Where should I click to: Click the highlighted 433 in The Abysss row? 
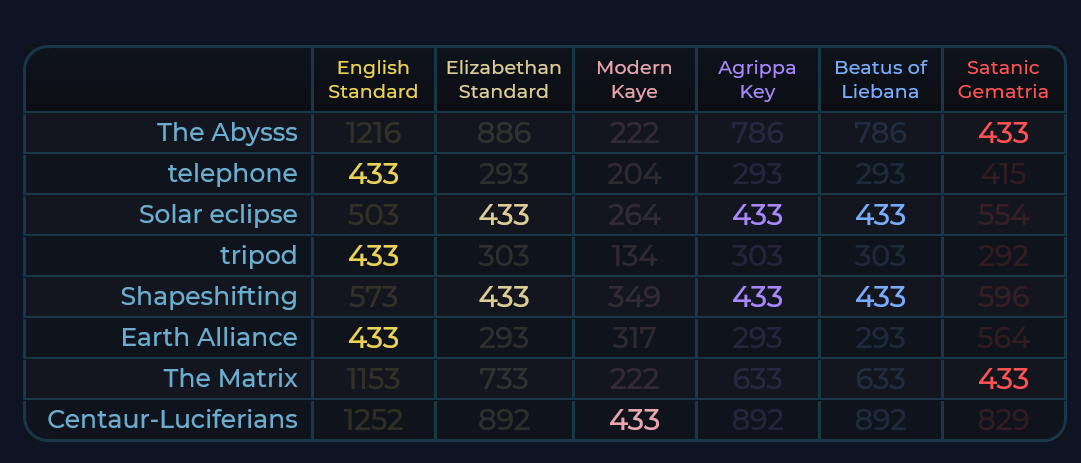pos(1003,133)
